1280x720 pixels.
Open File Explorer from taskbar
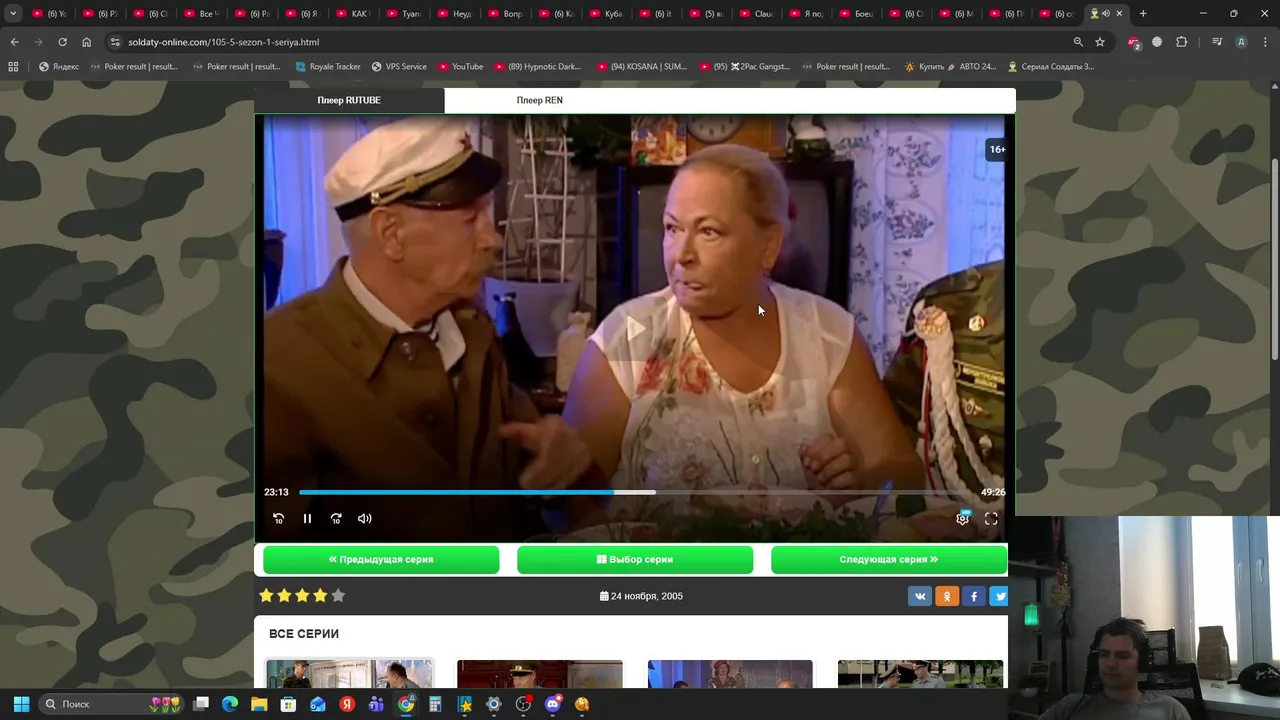click(x=259, y=704)
